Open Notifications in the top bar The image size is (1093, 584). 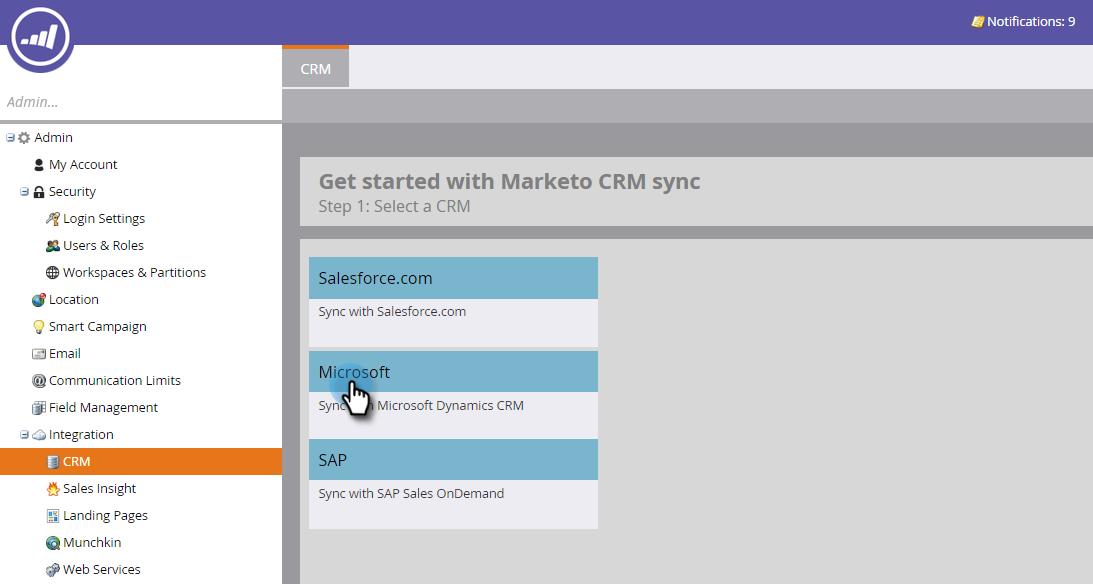(x=1024, y=21)
